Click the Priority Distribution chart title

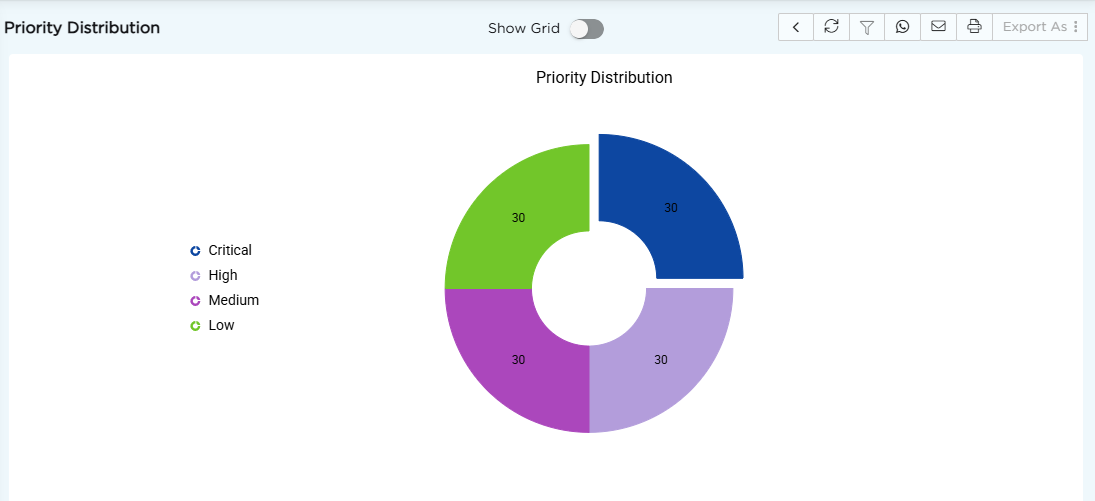click(604, 78)
